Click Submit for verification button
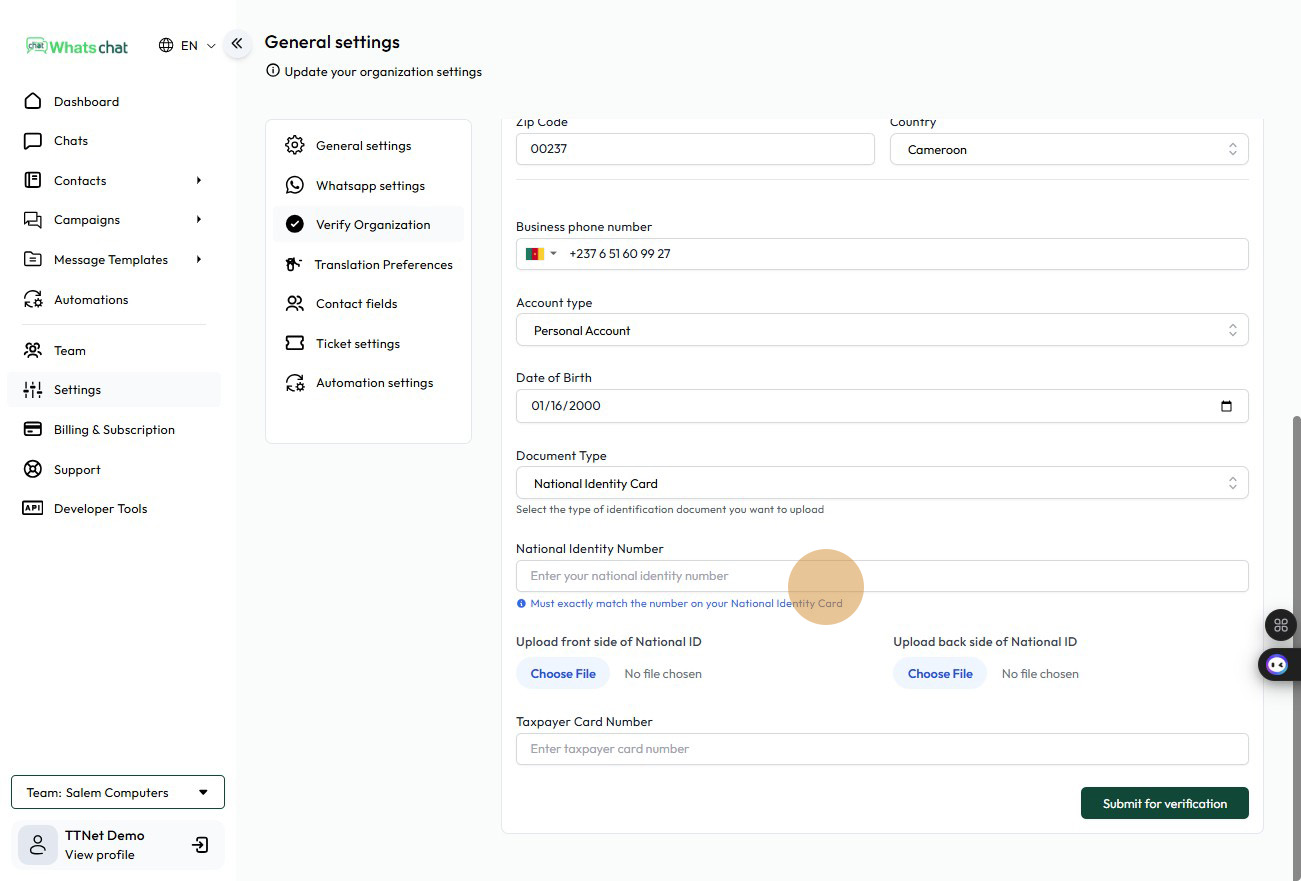The width and height of the screenshot is (1301, 881). click(1164, 804)
